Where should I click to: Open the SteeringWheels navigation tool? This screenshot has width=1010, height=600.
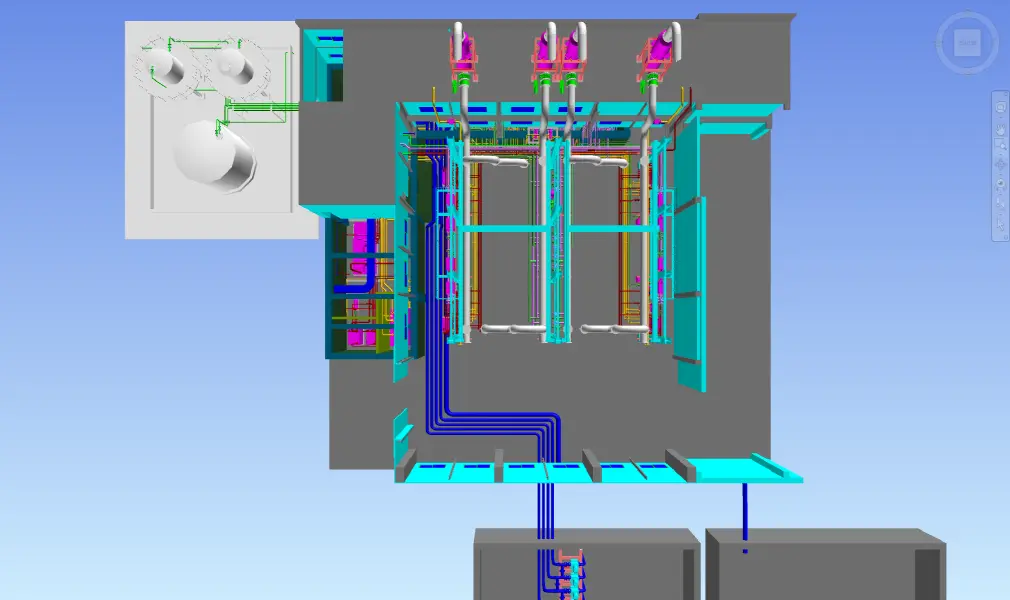point(1000,109)
